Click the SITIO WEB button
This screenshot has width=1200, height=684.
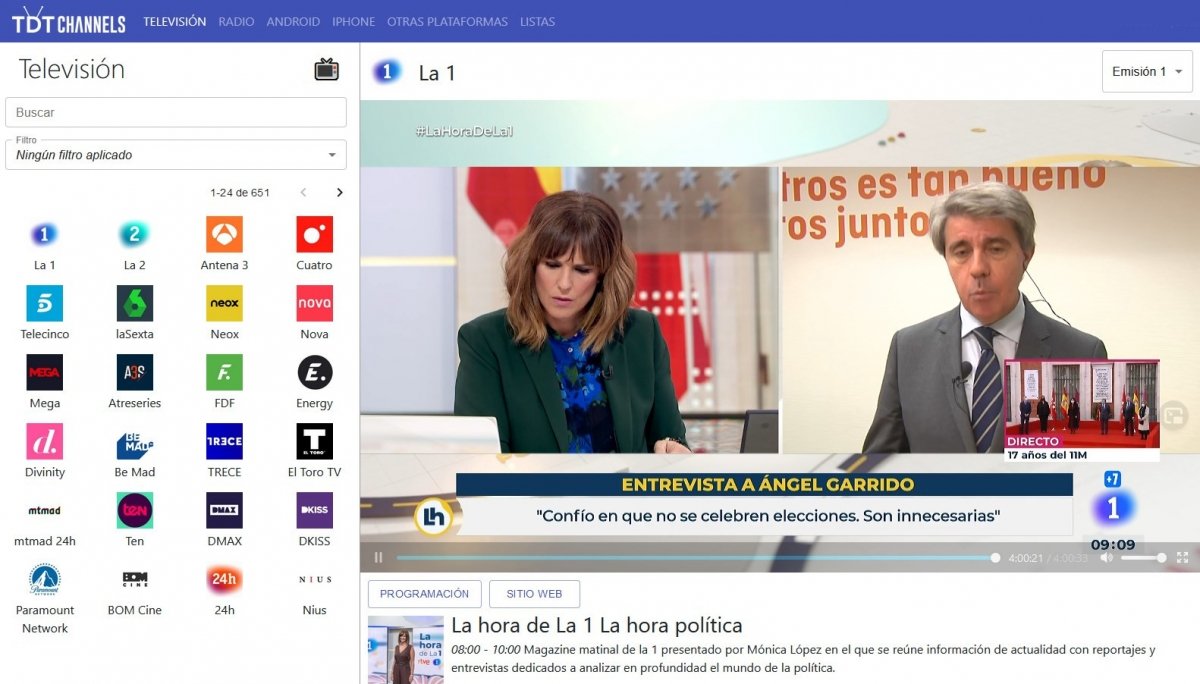(x=534, y=594)
